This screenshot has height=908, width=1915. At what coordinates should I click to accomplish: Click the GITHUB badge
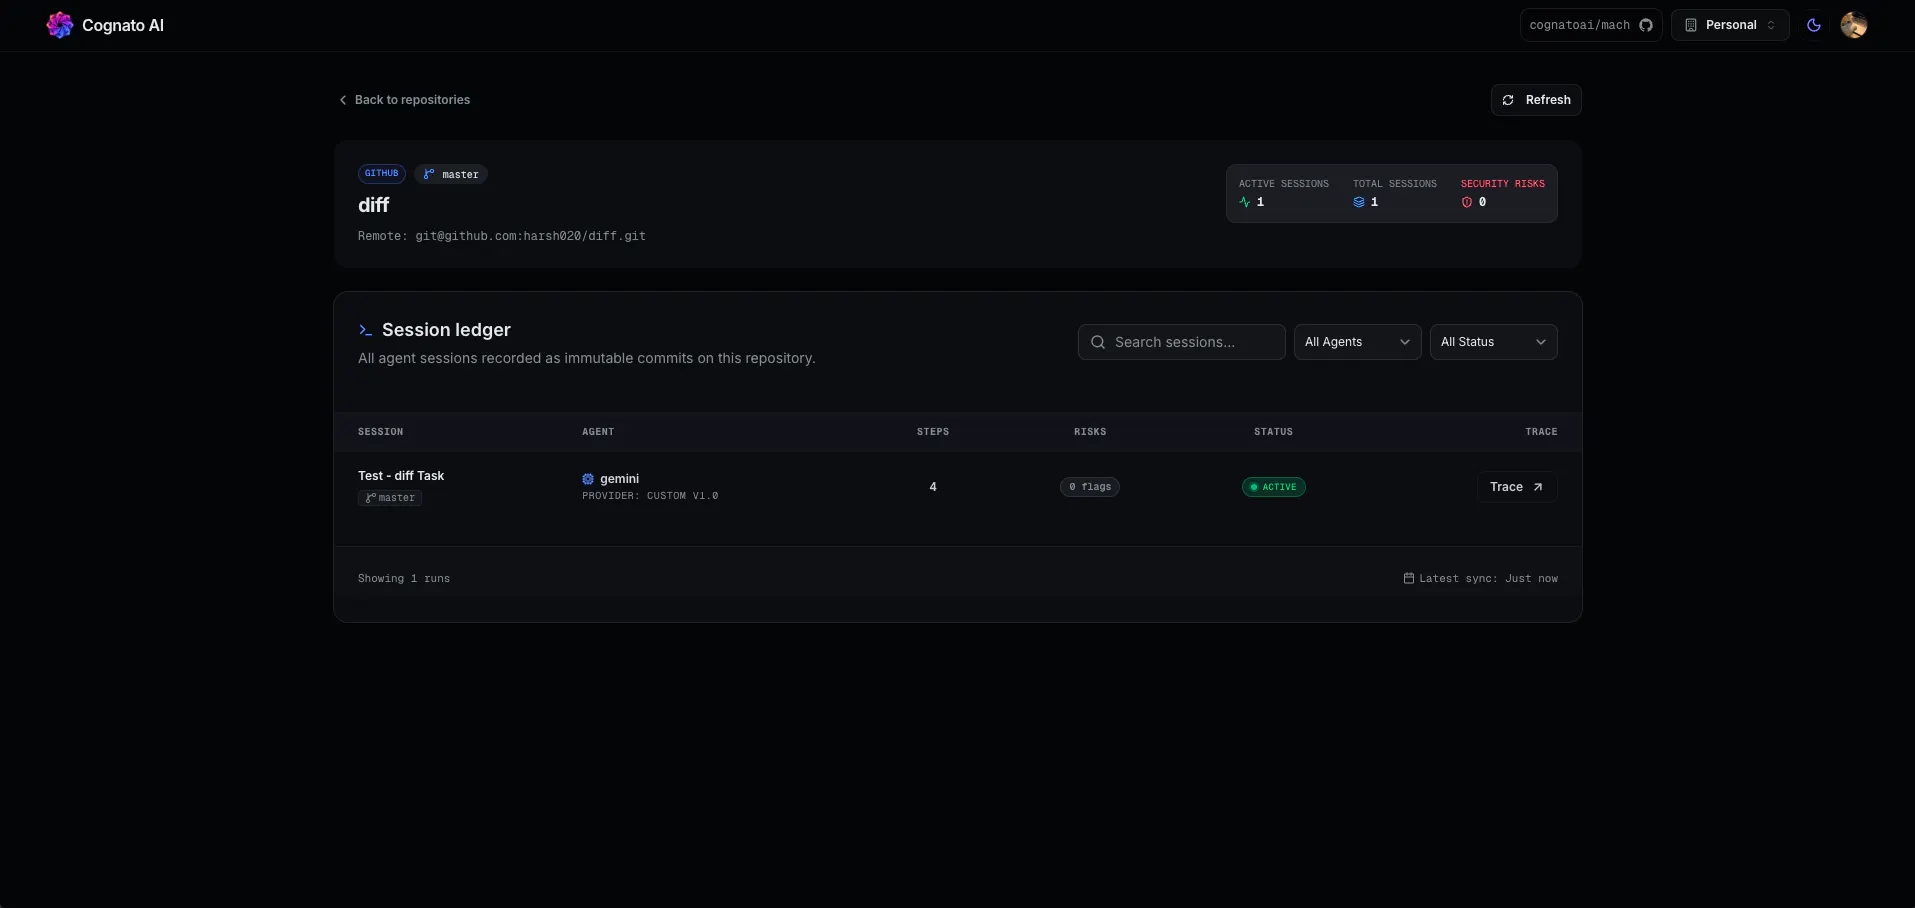pos(382,174)
